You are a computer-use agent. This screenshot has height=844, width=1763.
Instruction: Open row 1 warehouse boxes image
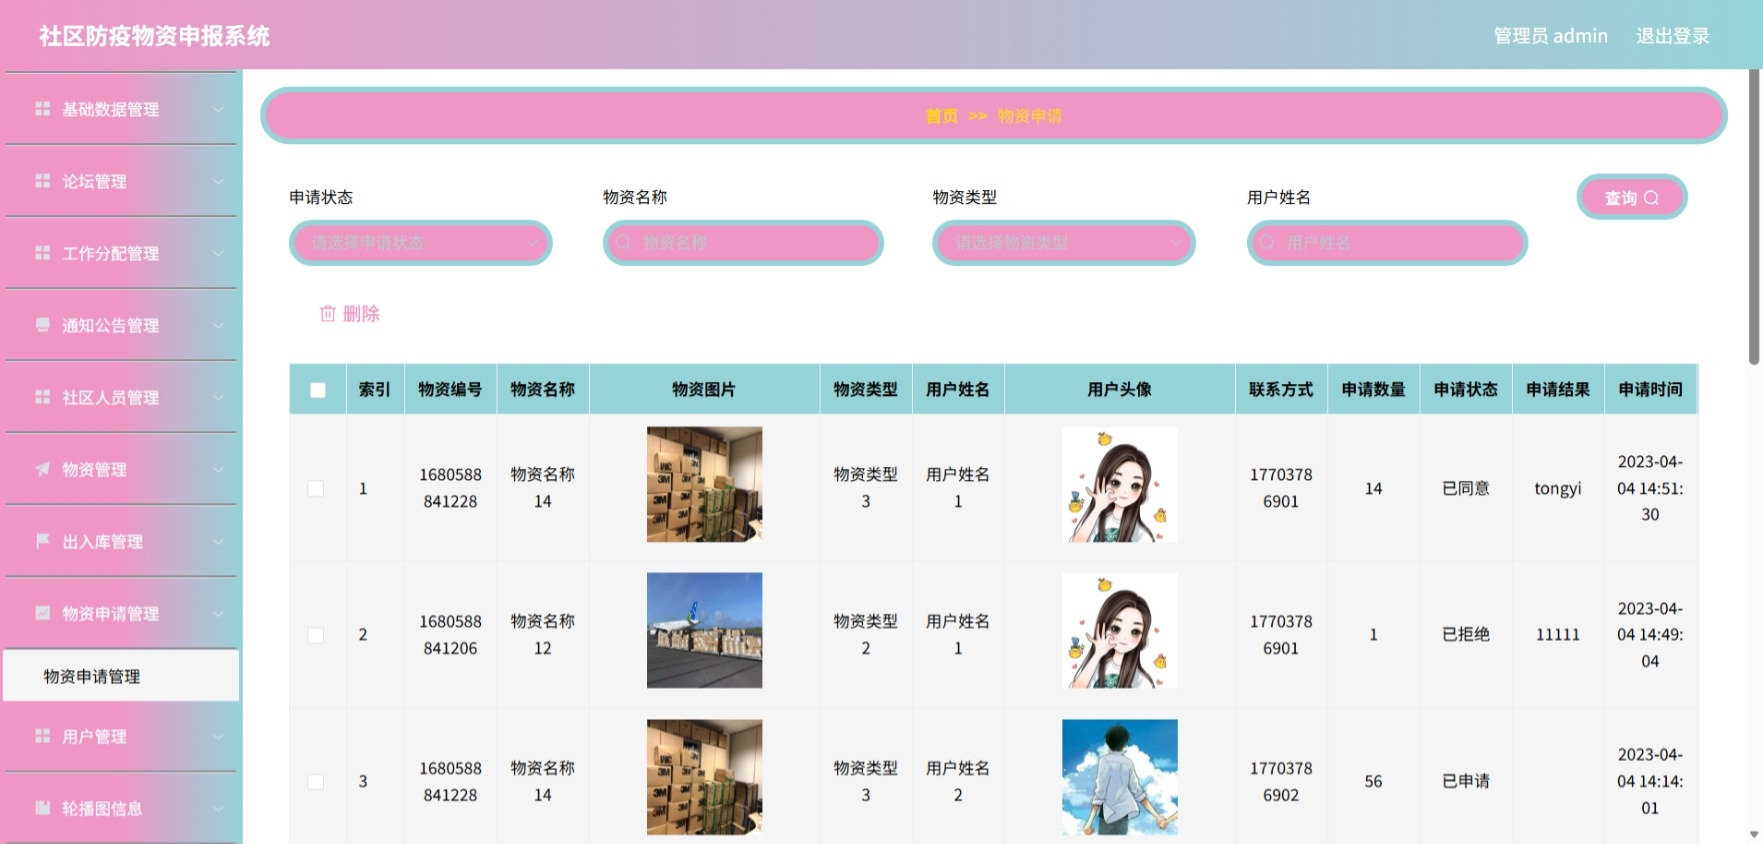(704, 485)
